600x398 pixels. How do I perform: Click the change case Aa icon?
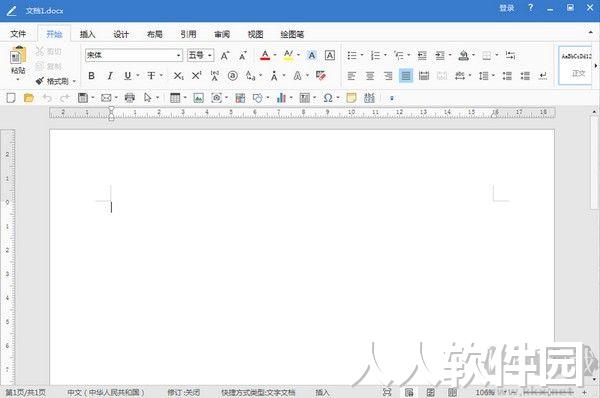250,76
